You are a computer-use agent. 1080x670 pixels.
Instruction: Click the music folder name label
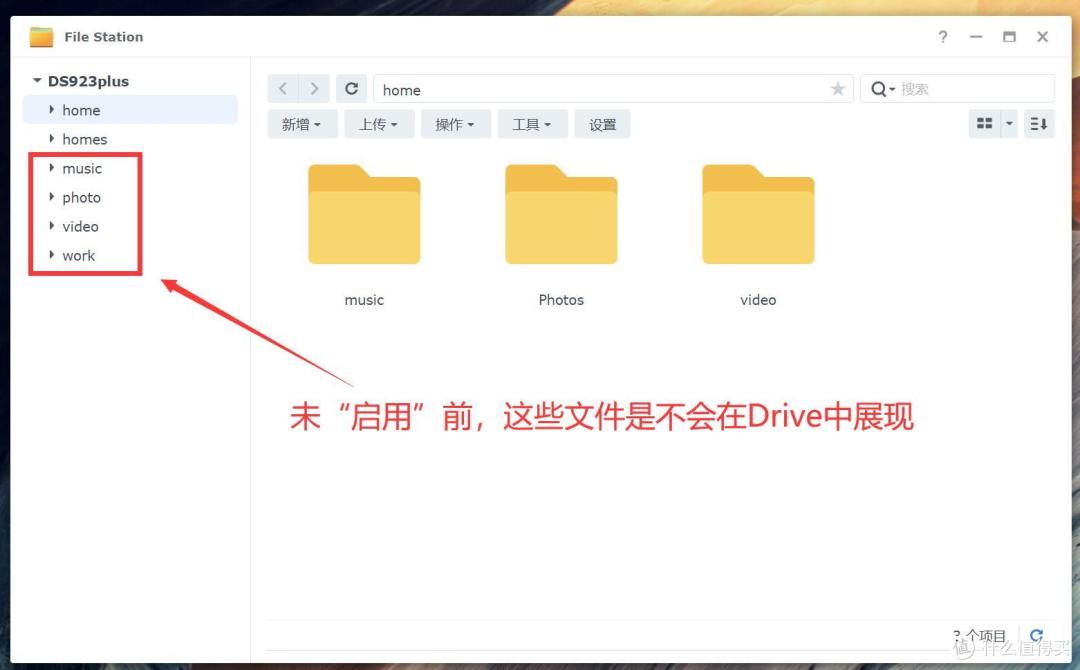364,300
